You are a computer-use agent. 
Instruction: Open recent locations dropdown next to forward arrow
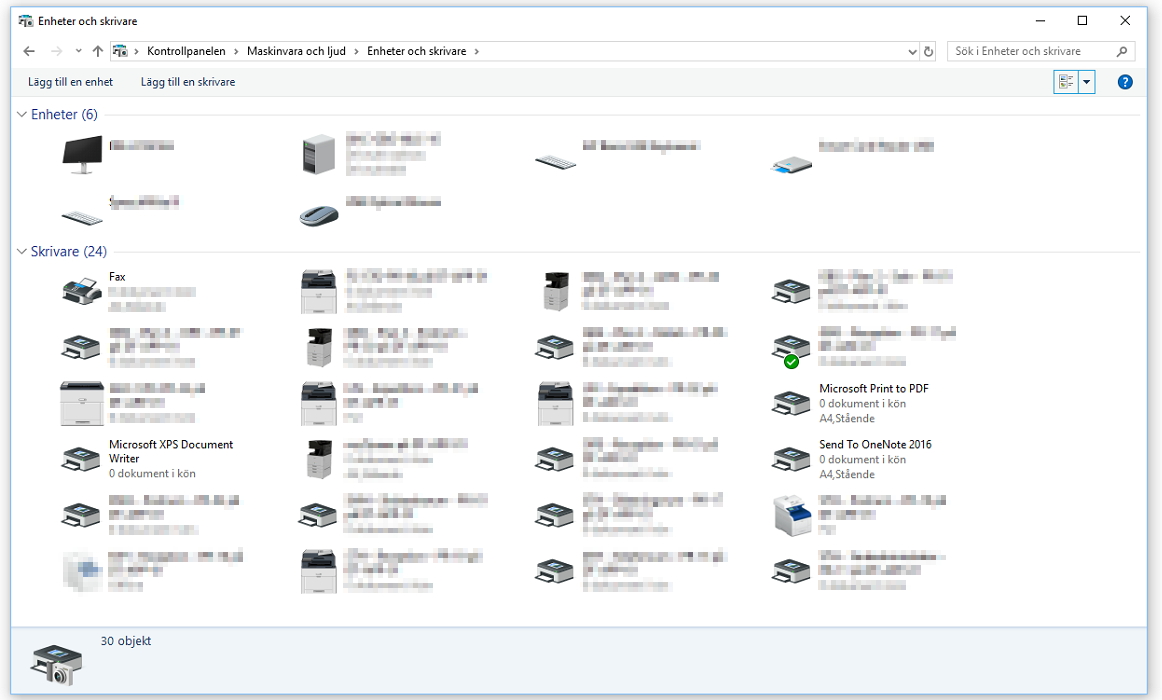coord(77,51)
